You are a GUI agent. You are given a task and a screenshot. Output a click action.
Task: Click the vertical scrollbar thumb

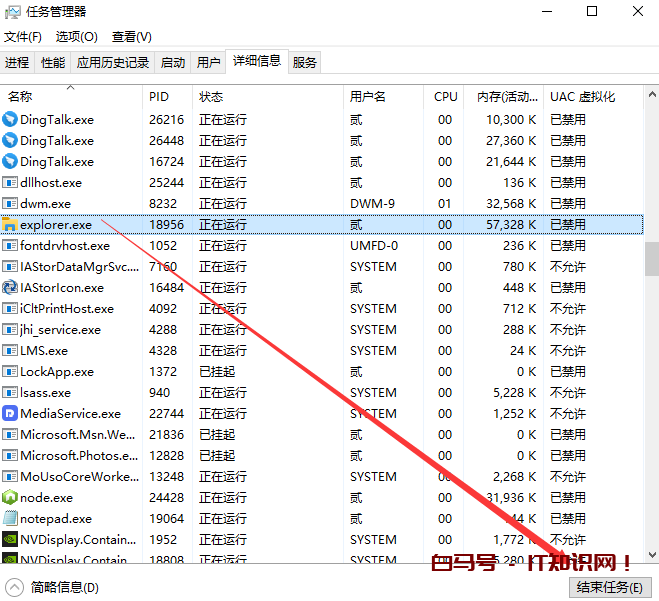[651, 258]
